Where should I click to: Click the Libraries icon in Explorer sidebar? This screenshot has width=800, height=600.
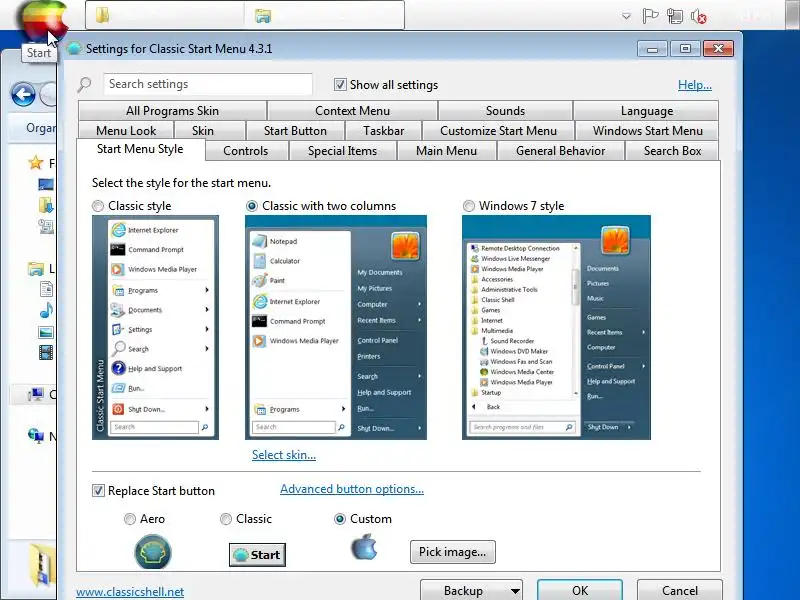point(36,269)
